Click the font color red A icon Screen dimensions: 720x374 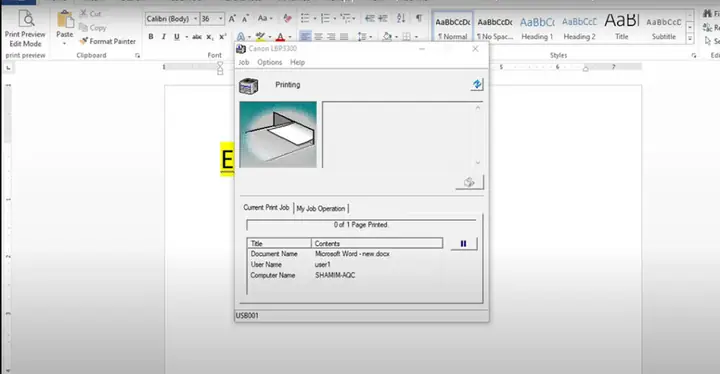[x=281, y=37]
